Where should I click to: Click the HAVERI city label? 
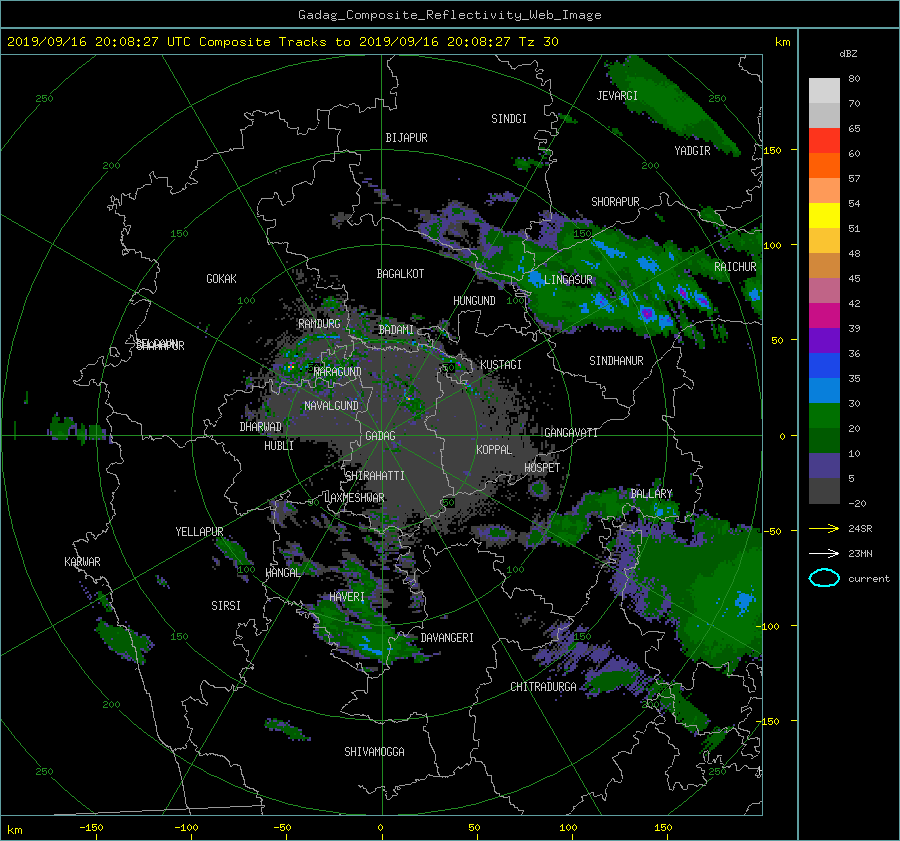pos(347,597)
